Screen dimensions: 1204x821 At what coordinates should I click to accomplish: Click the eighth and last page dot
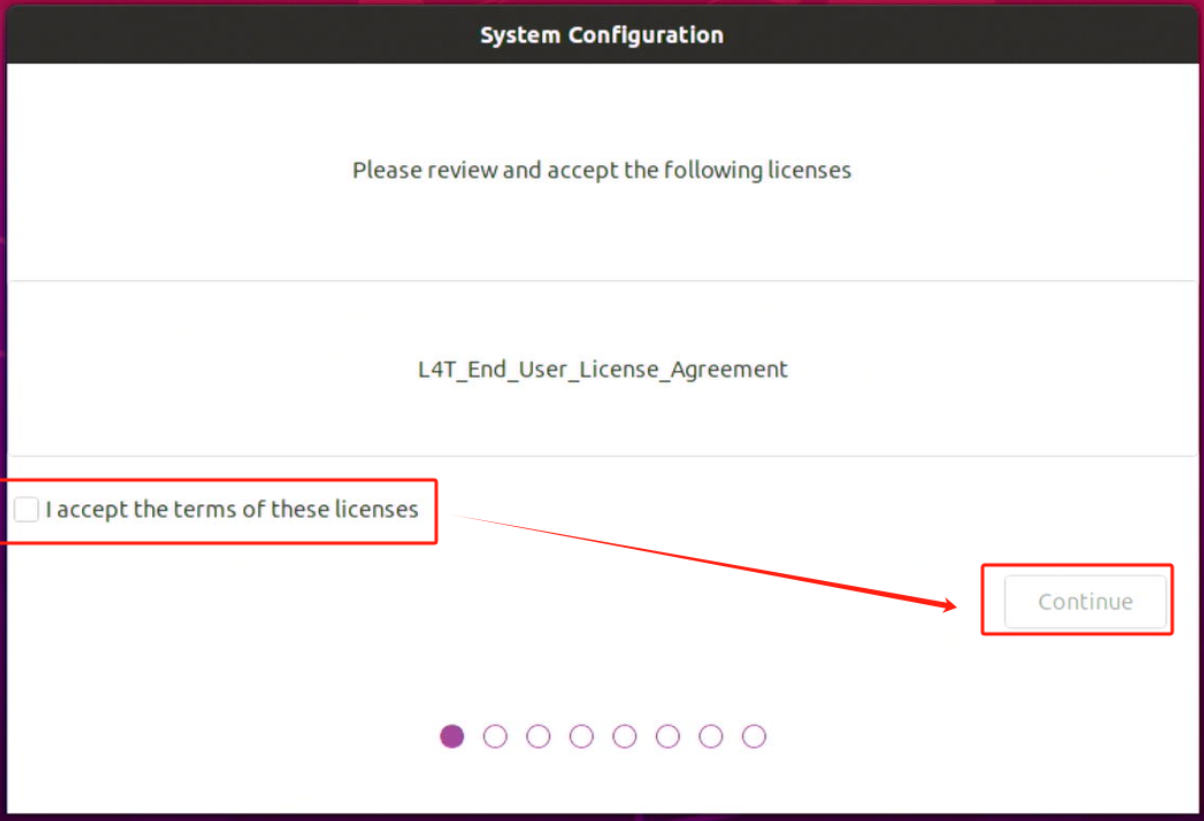(x=754, y=737)
